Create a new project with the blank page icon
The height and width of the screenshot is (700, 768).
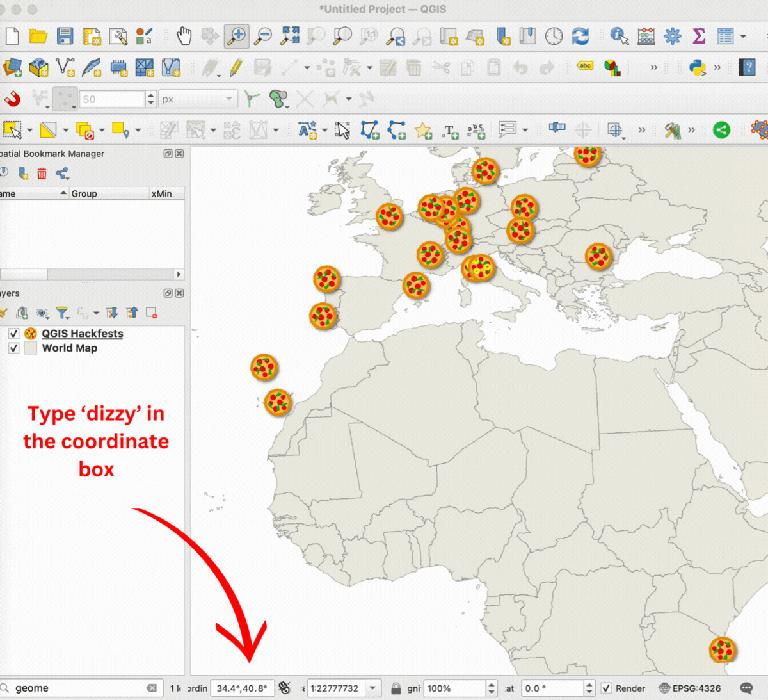(12, 36)
